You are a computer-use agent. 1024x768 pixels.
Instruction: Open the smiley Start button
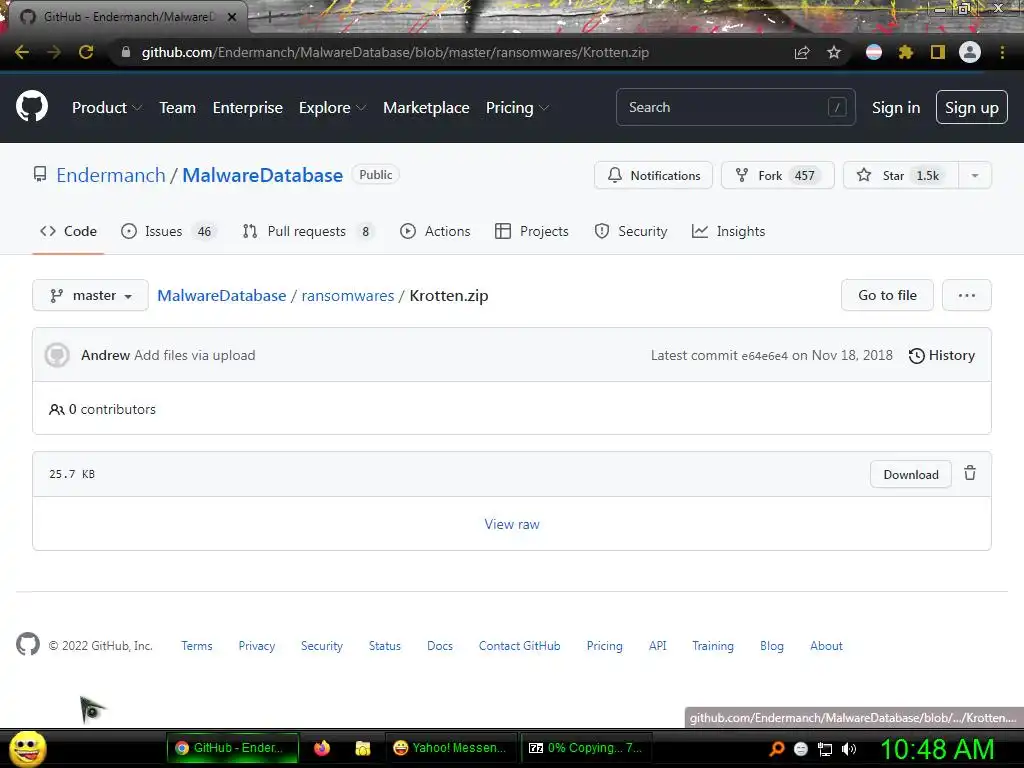pos(27,748)
